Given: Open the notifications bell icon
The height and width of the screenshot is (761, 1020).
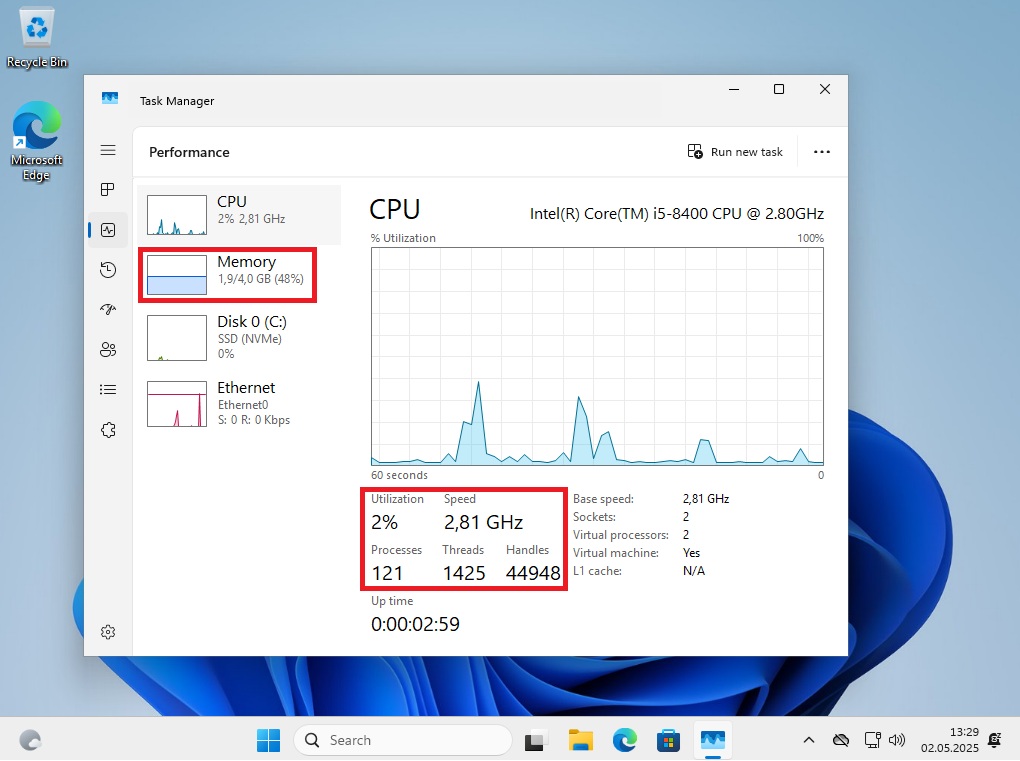Looking at the screenshot, I should [x=995, y=740].
